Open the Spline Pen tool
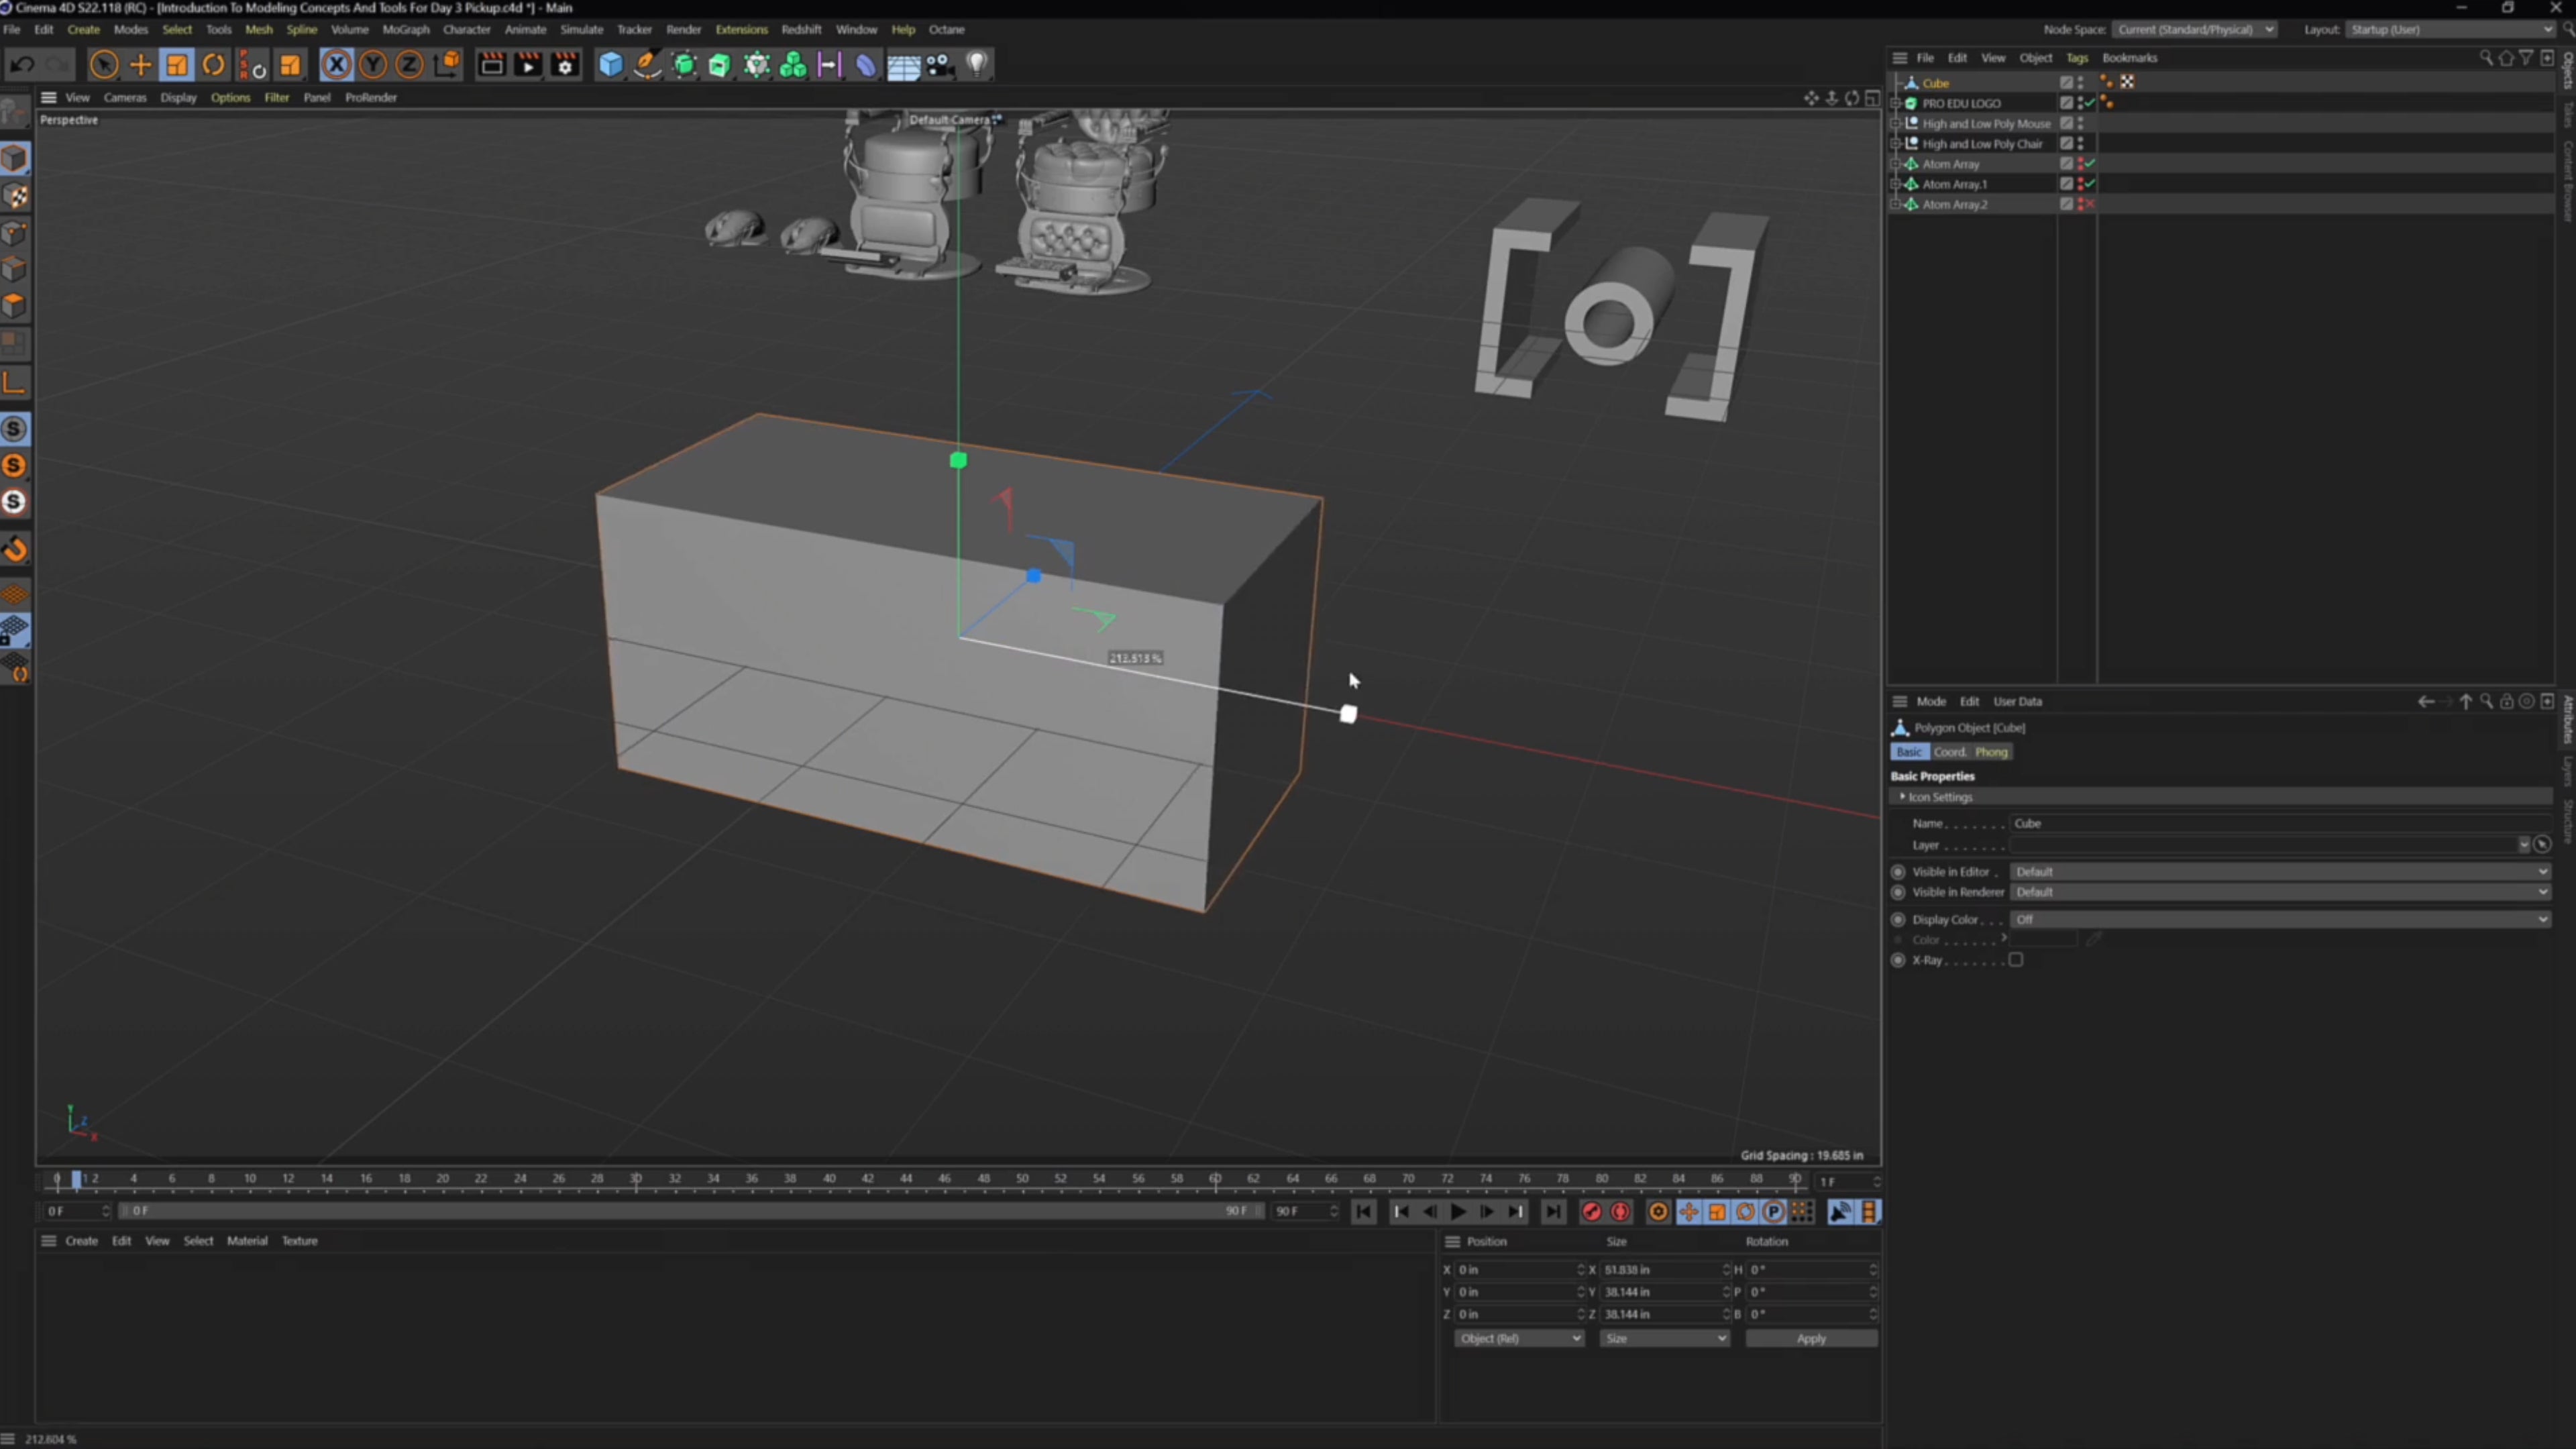 pyautogui.click(x=647, y=65)
